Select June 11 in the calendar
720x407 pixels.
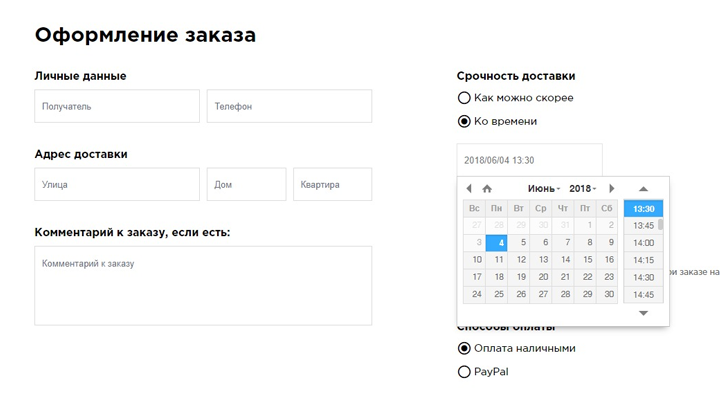point(496,260)
